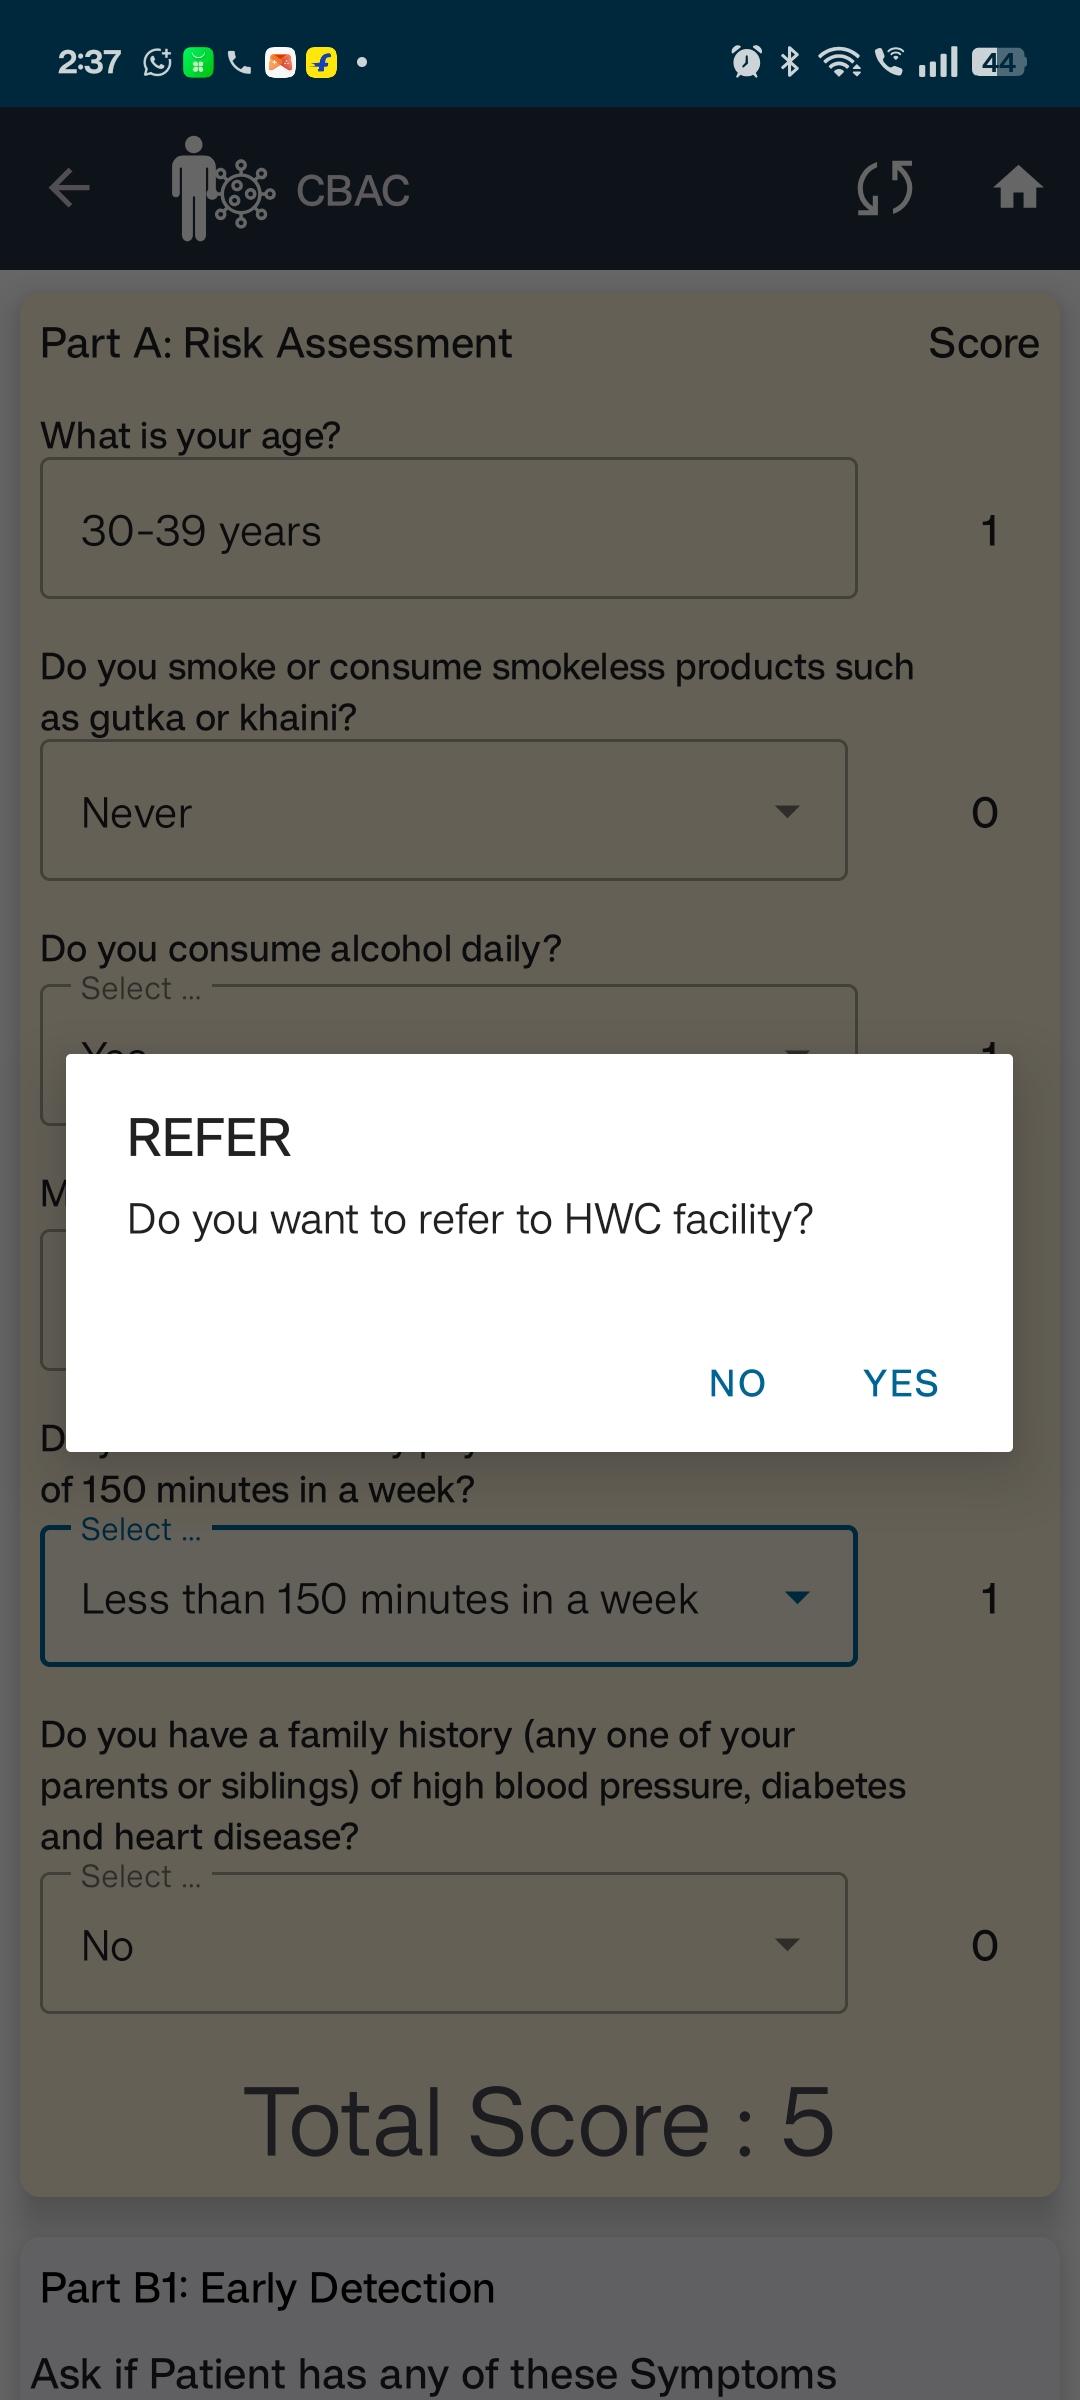Expand the physical activity minutes dropdown

(449, 1596)
